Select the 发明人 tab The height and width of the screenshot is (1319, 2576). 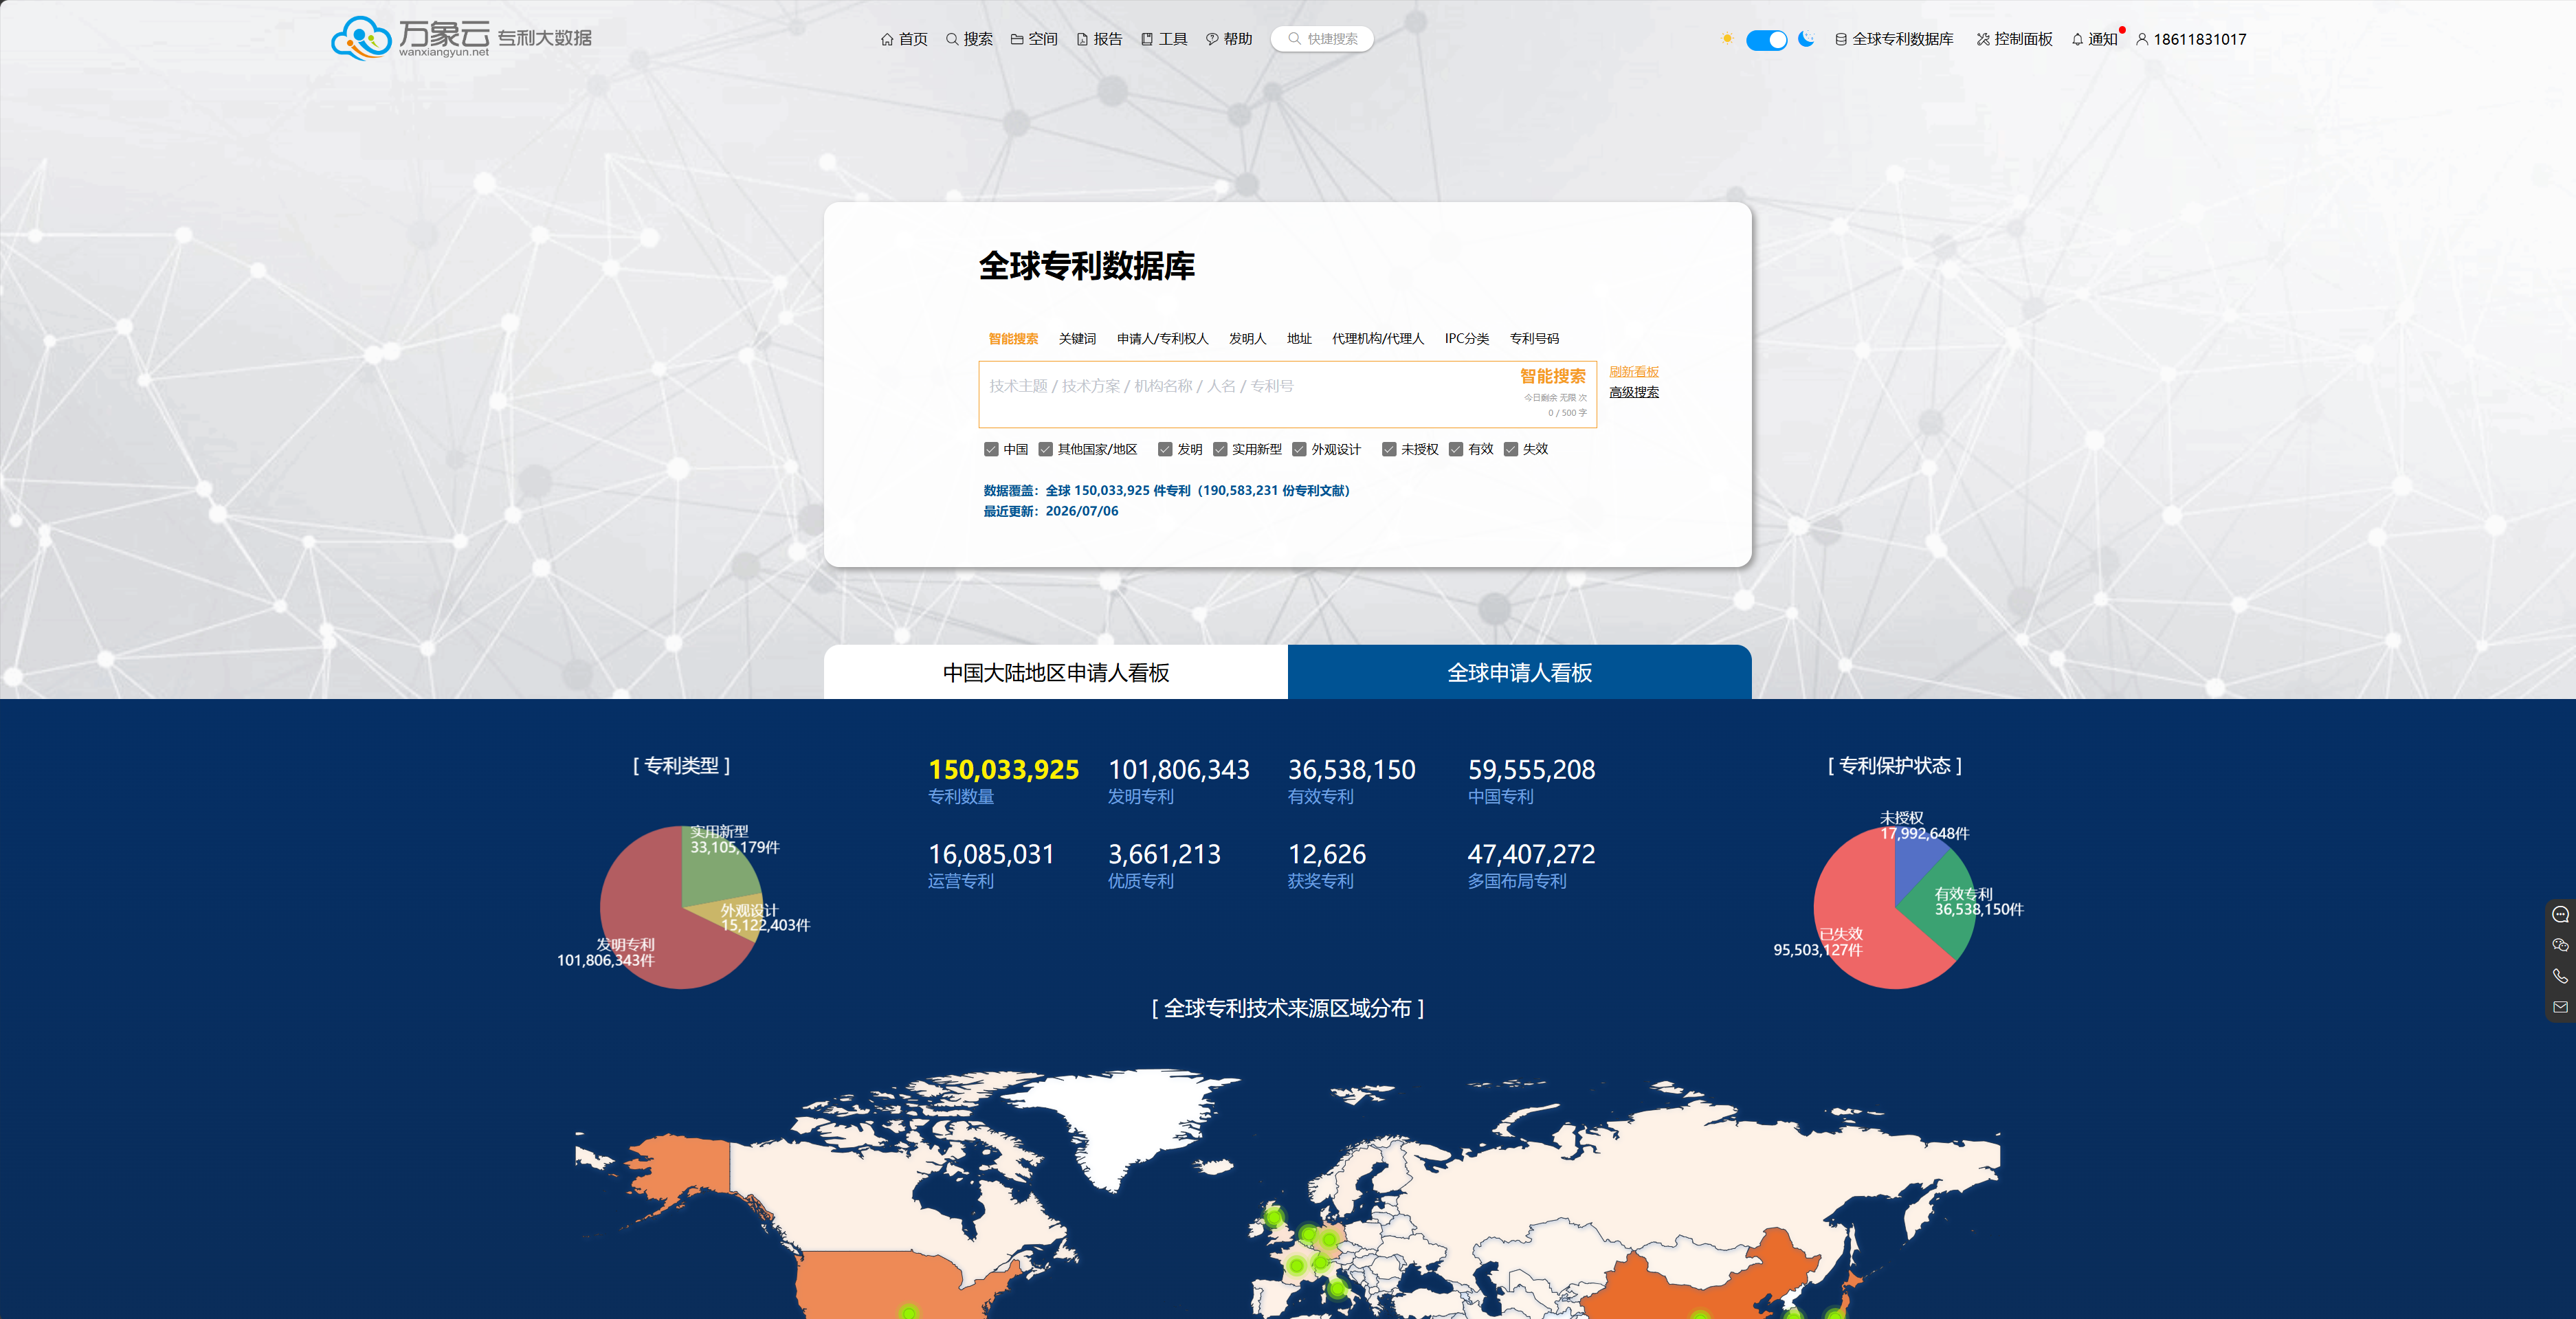(1247, 339)
